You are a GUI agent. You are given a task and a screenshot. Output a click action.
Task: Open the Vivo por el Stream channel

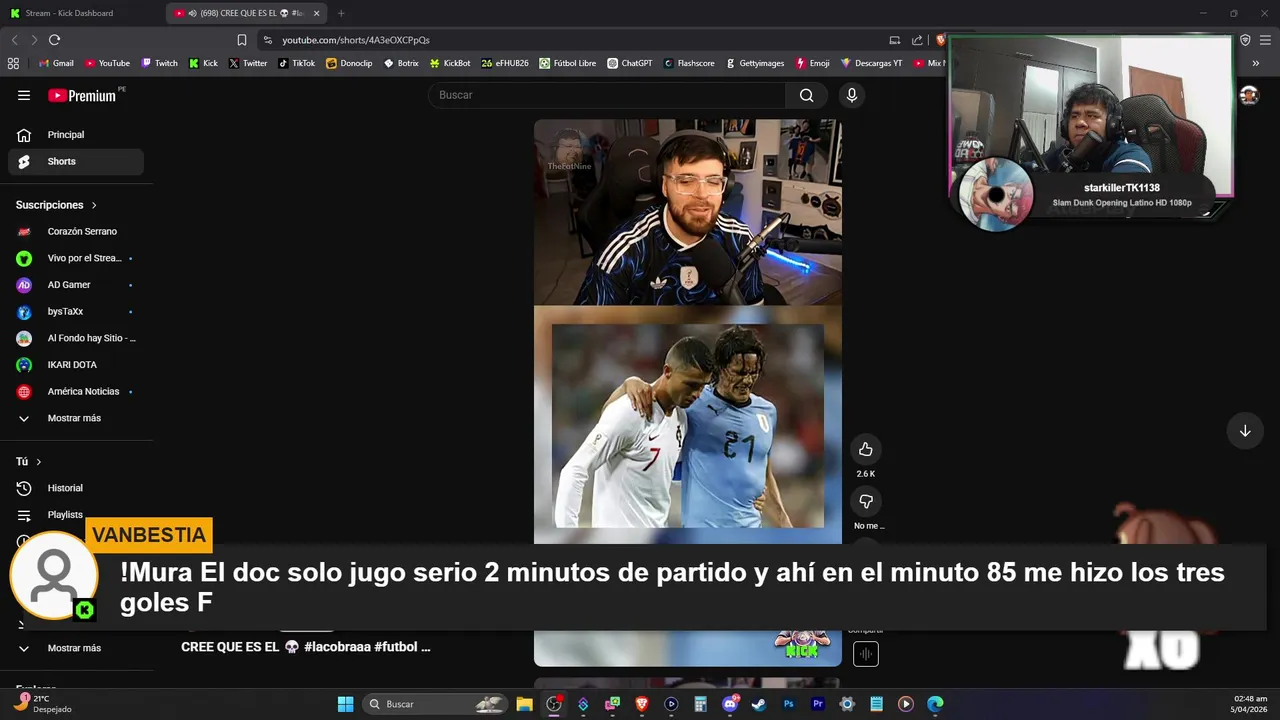[75, 258]
